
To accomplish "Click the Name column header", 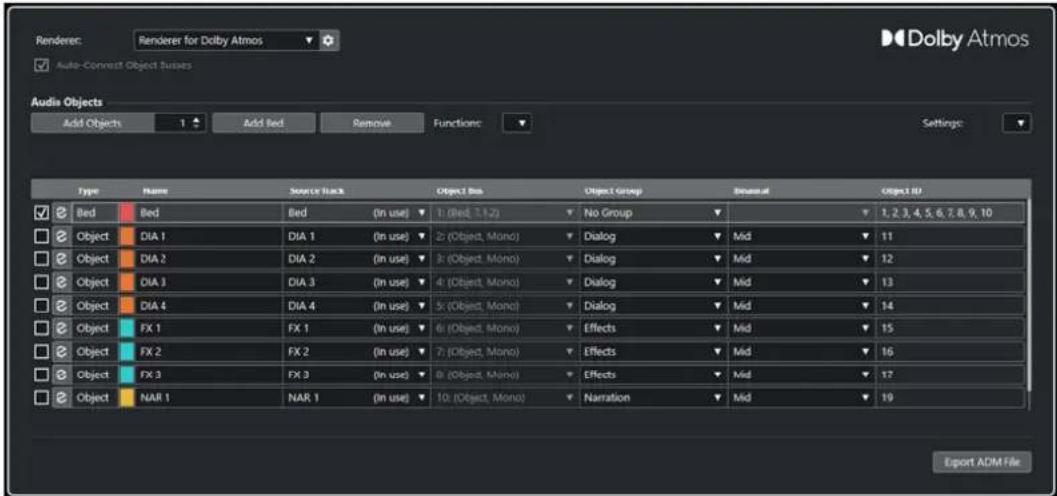I will pos(150,191).
